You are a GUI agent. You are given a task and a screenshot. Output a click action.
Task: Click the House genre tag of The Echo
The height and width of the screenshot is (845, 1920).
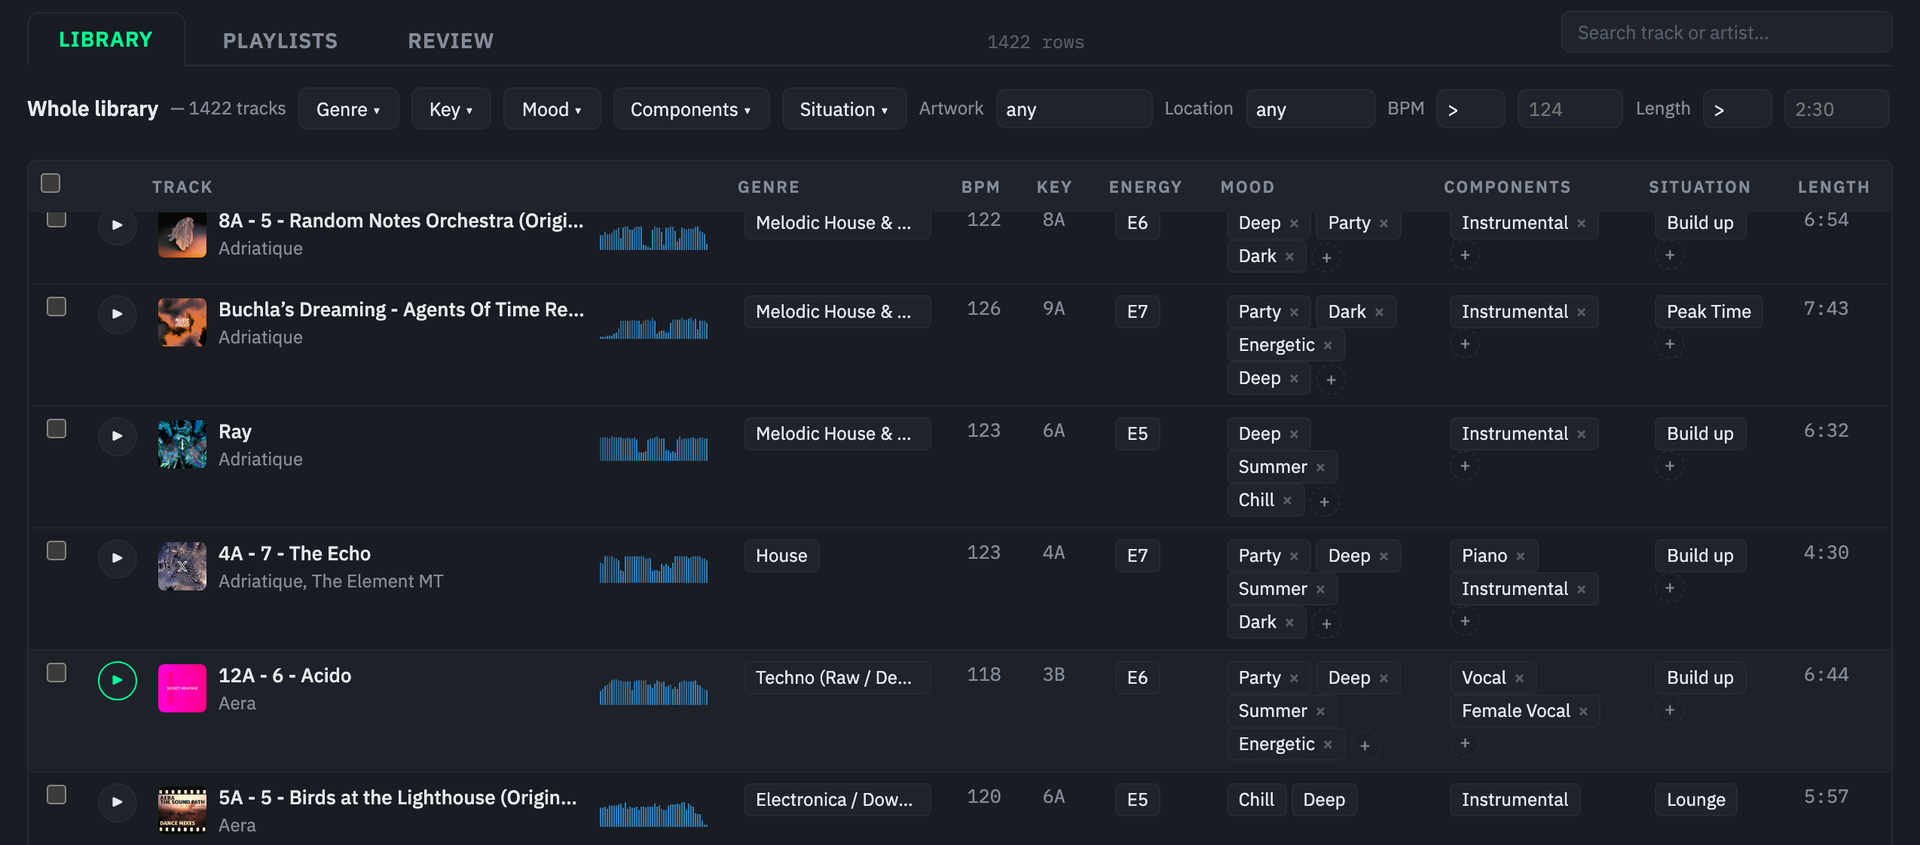[x=781, y=556]
